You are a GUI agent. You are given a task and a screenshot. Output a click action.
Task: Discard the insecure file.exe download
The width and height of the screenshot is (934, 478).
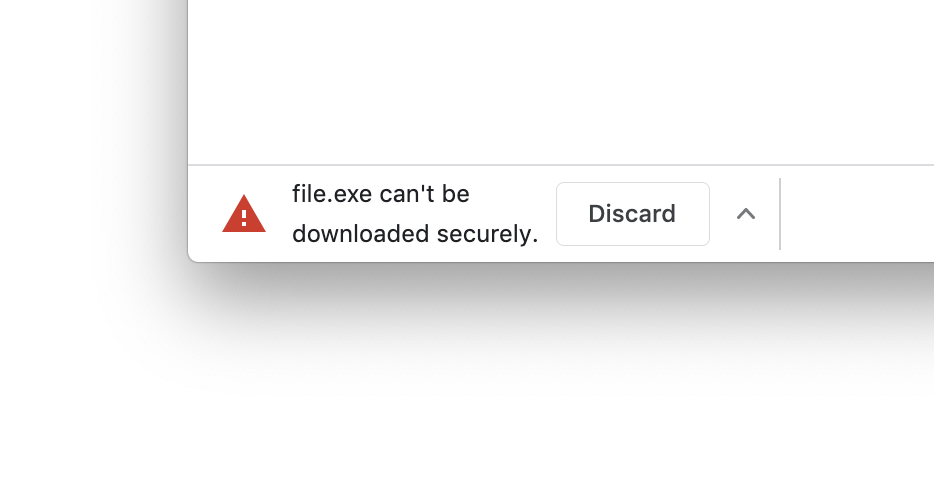632,214
